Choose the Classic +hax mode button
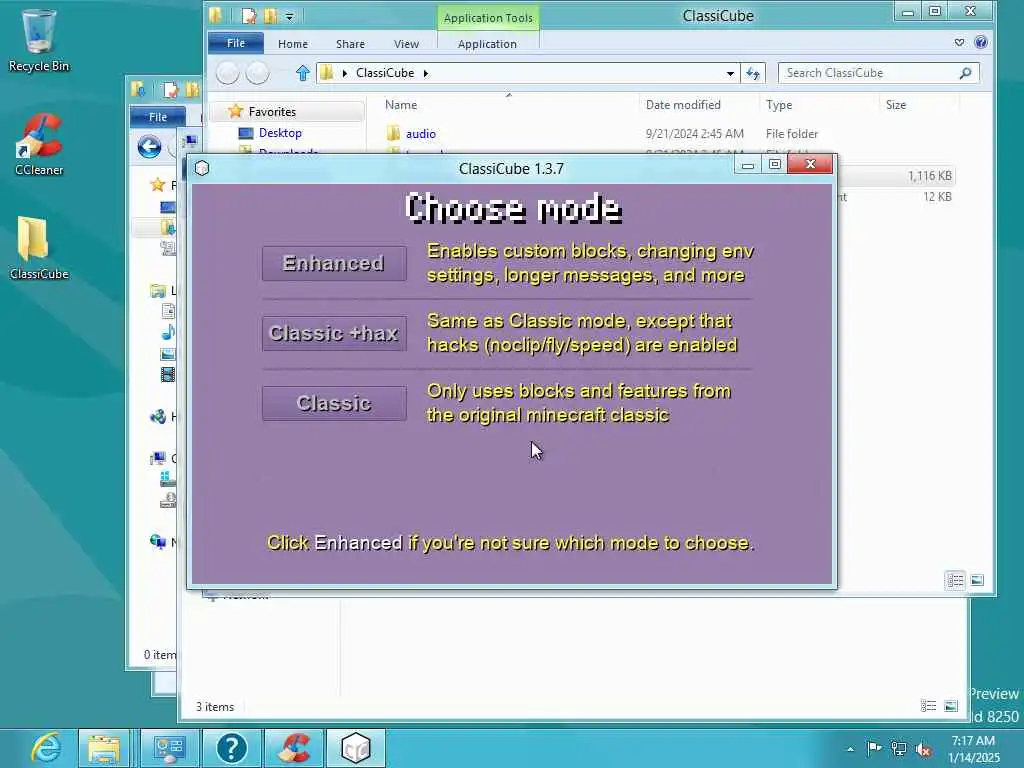This screenshot has height=768, width=1024. (334, 333)
